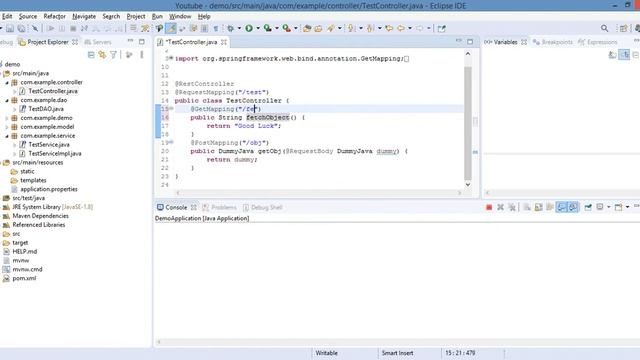Open the Open Console dropdown arrow

click(627, 207)
